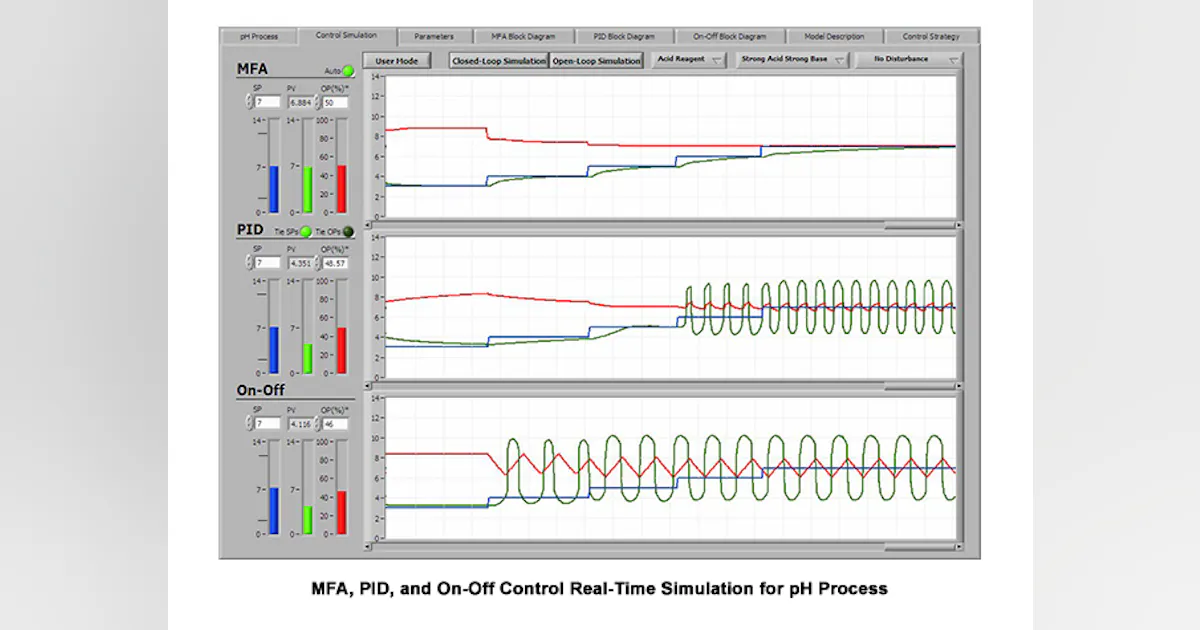This screenshot has height=630, width=1200.
Task: Click the blue PID SP bar slider
Action: (x=274, y=327)
